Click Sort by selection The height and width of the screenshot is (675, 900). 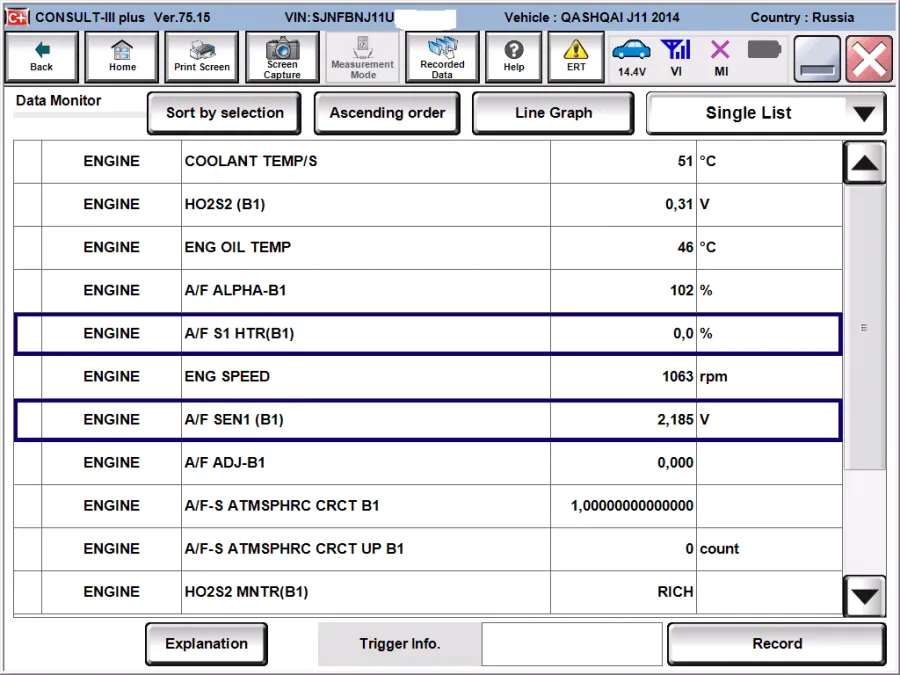[224, 113]
